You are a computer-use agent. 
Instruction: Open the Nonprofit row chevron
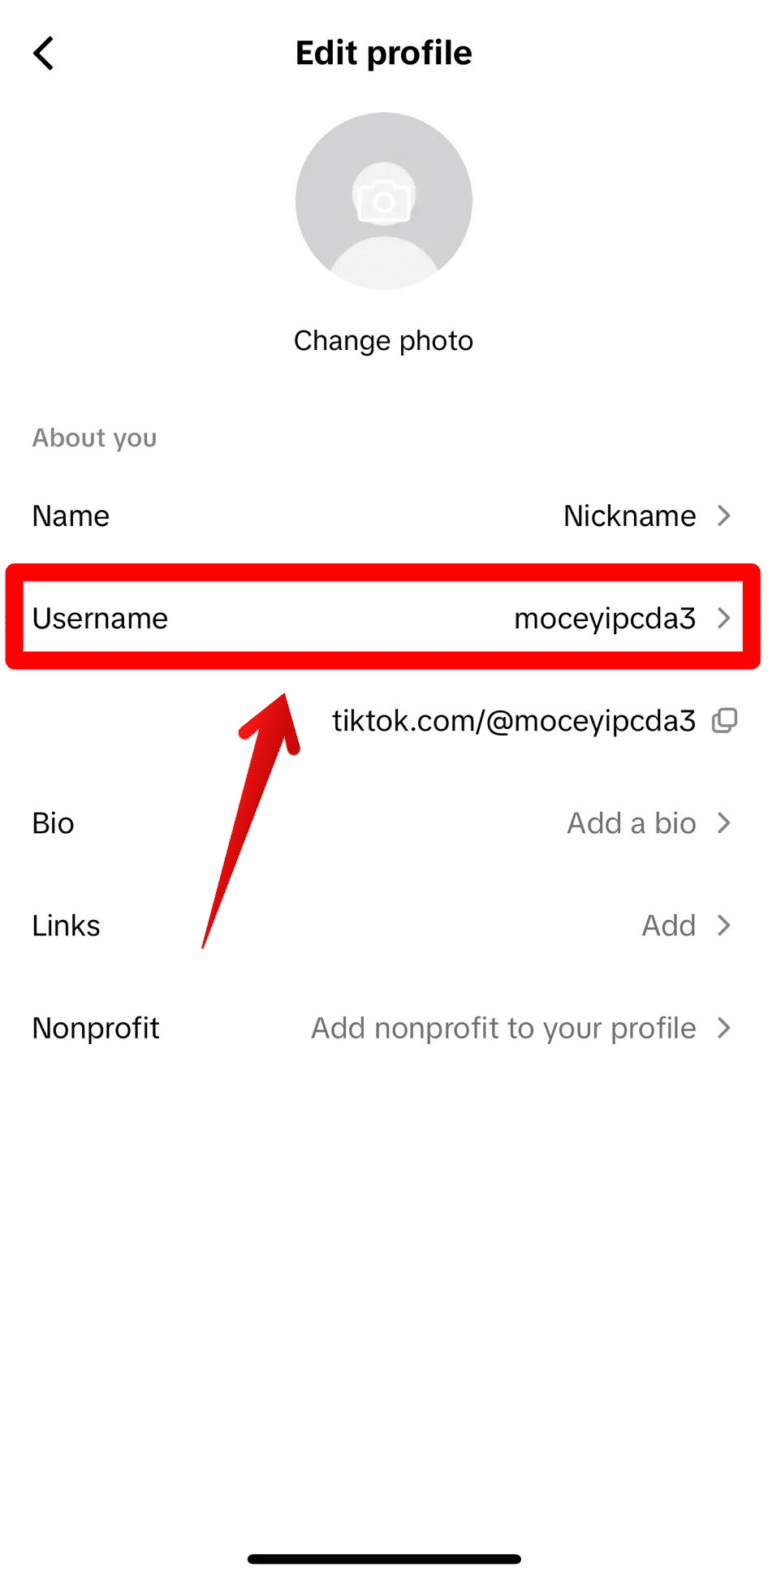tap(723, 1028)
